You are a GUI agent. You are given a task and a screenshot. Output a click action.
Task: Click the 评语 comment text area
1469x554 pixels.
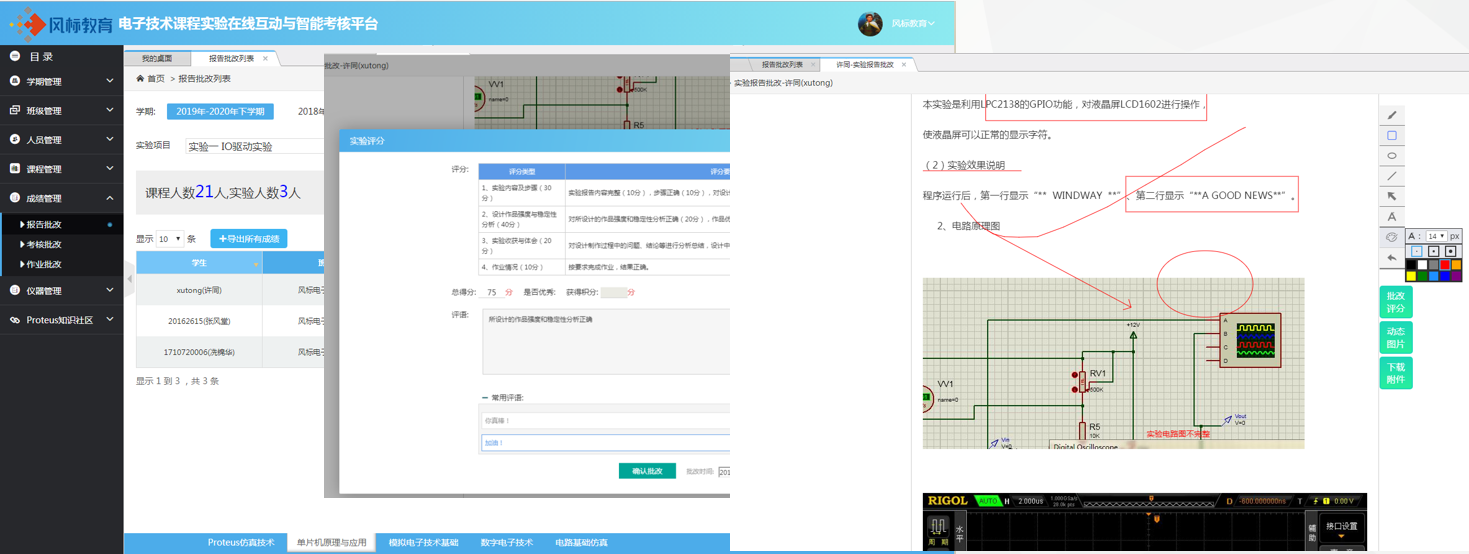coord(605,340)
